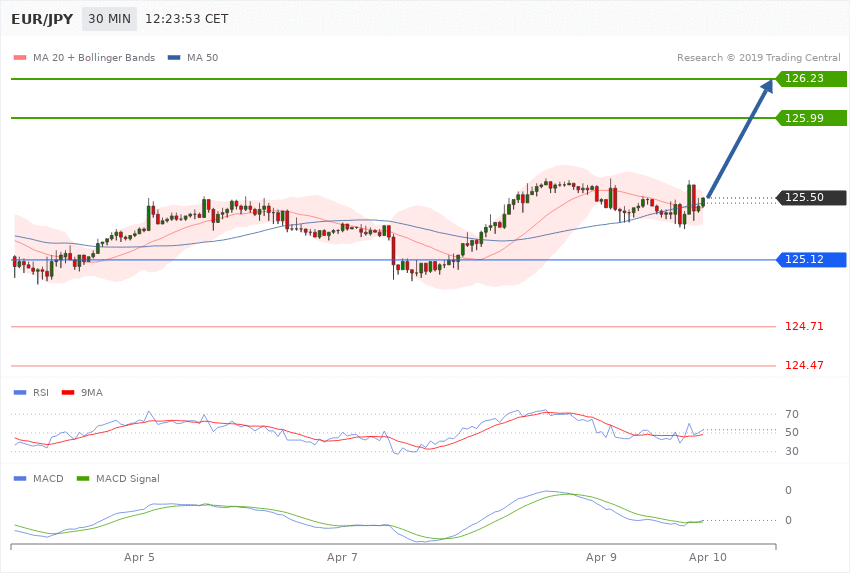This screenshot has width=850, height=576.
Task: Click the 125.99 resistance price tag
Action: 812,118
